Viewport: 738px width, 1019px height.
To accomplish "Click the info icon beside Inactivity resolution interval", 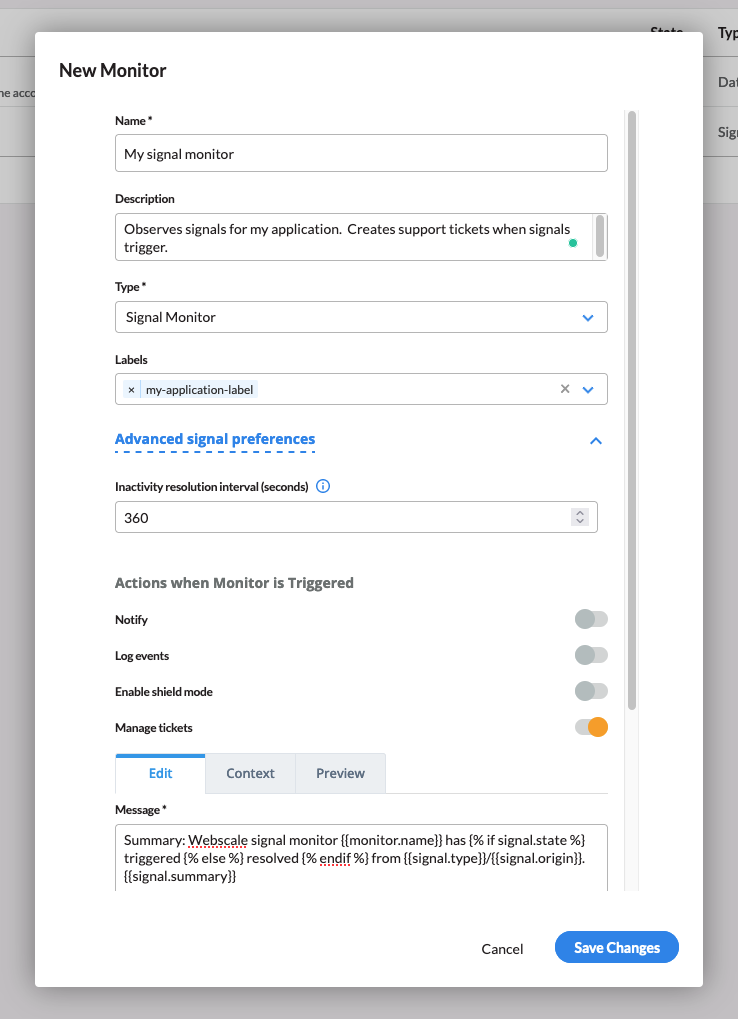I will 323,487.
